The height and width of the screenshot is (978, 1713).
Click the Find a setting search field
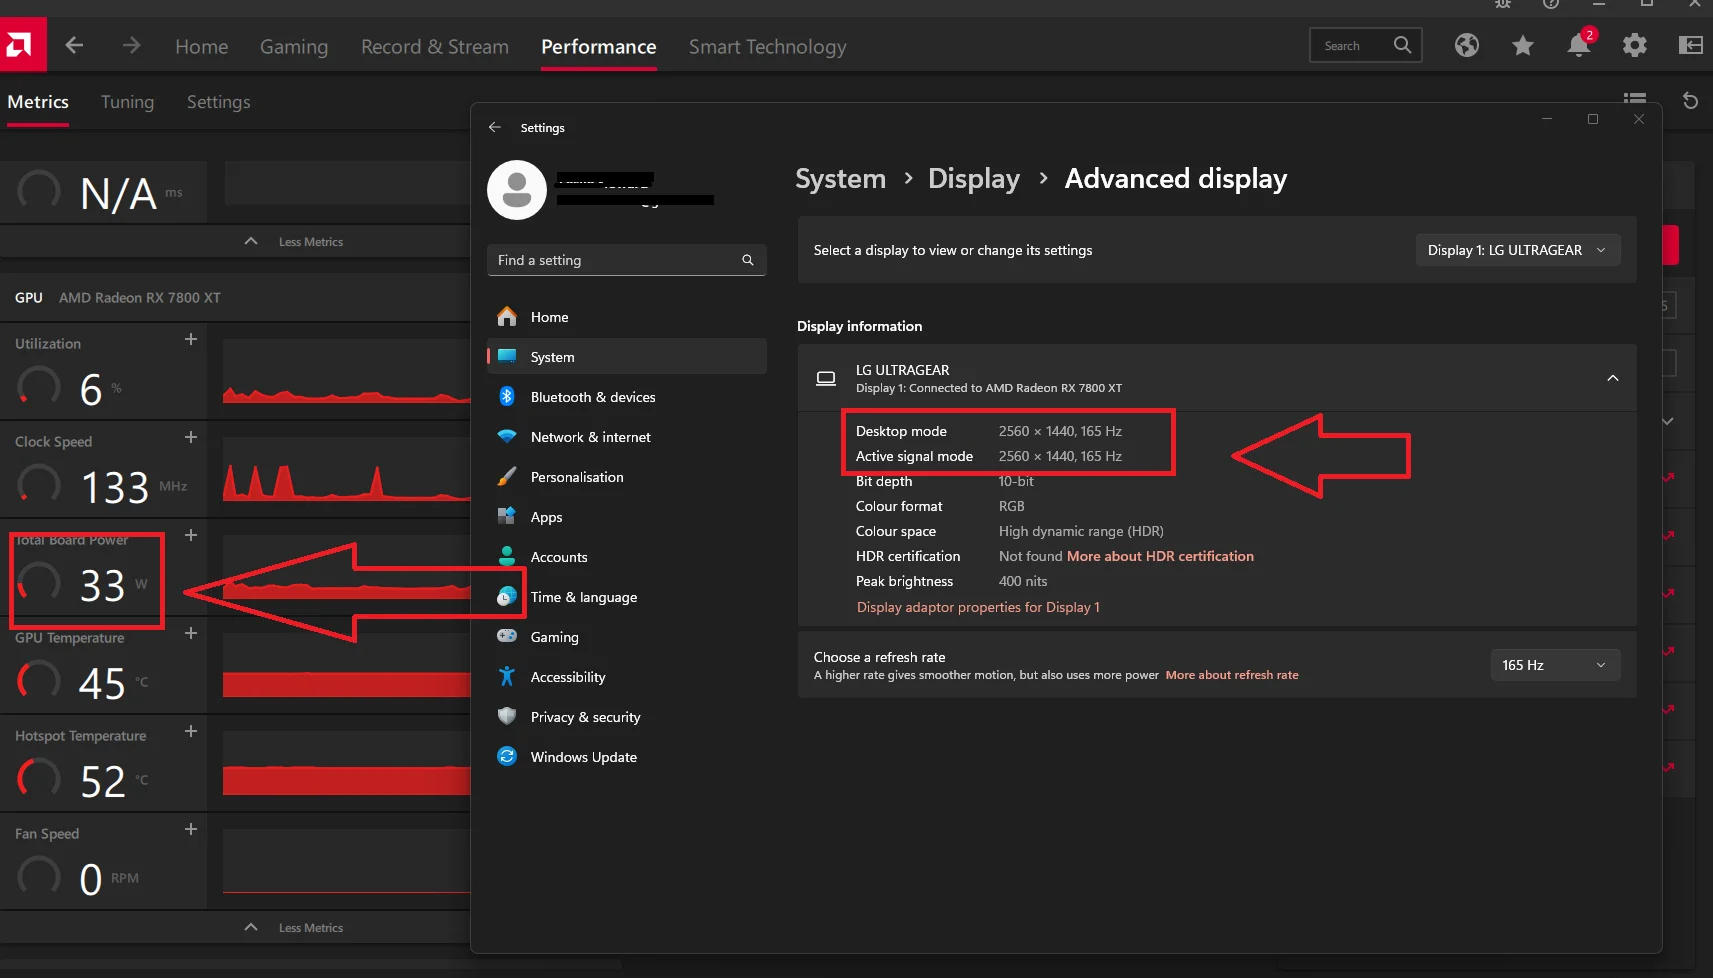tap(626, 260)
